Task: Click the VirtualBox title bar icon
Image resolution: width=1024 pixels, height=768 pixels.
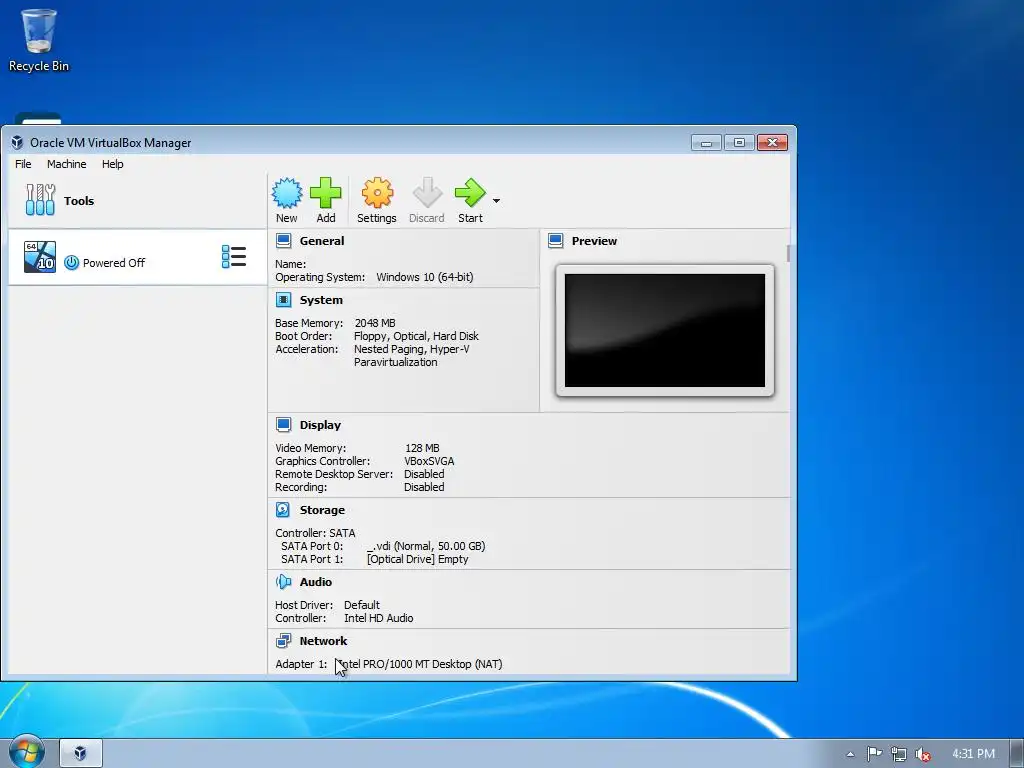Action: (17, 142)
